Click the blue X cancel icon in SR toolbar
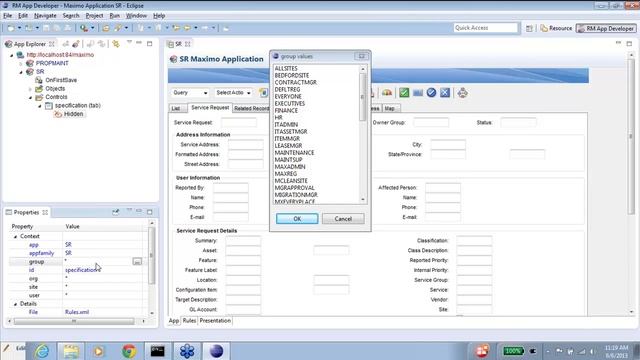 point(445,93)
